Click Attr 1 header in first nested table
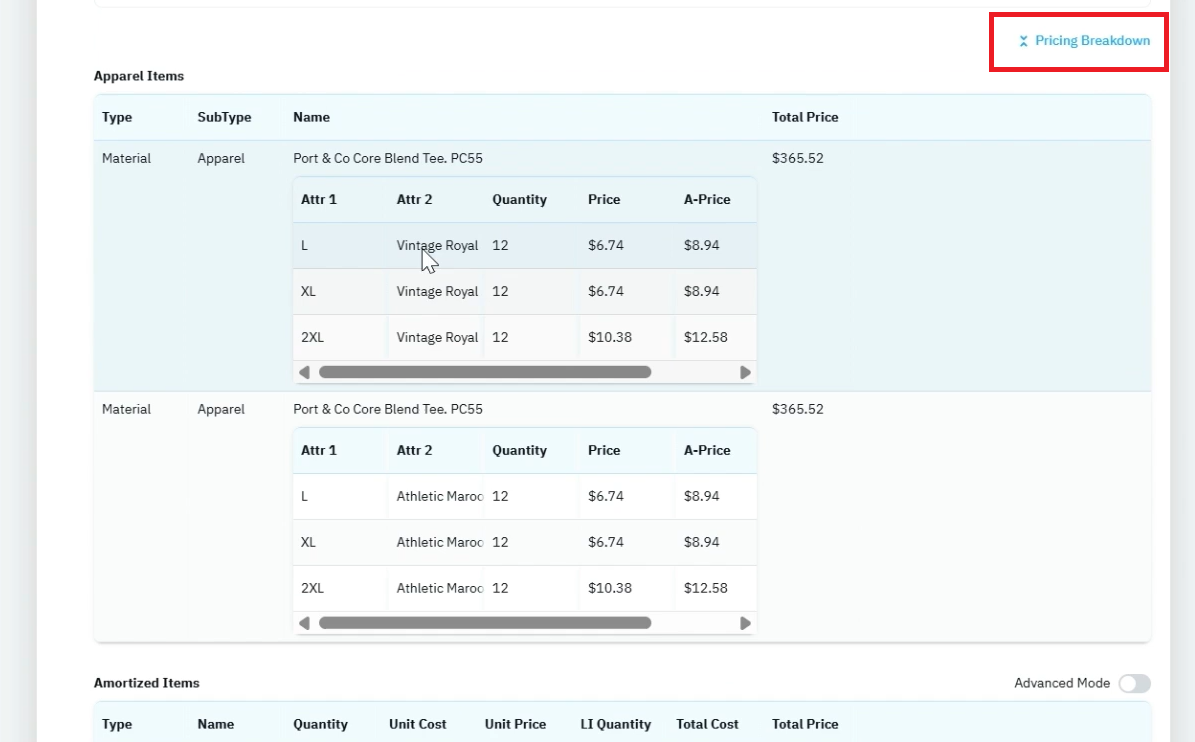 [319, 200]
